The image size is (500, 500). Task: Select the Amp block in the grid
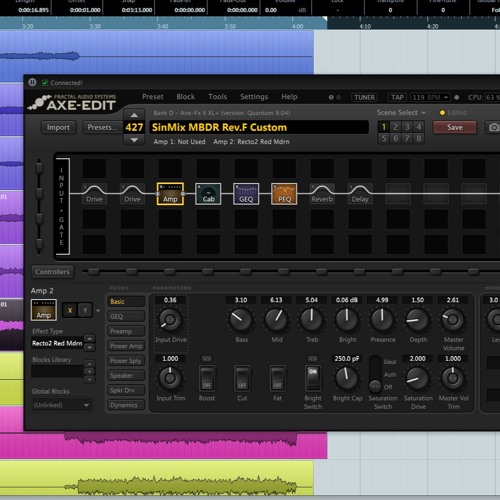(170, 194)
